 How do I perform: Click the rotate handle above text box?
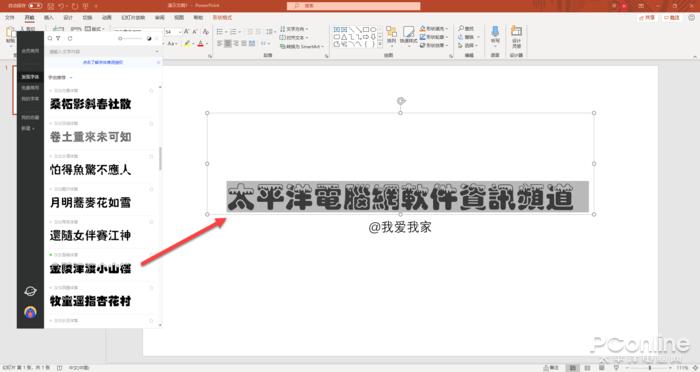tap(401, 101)
